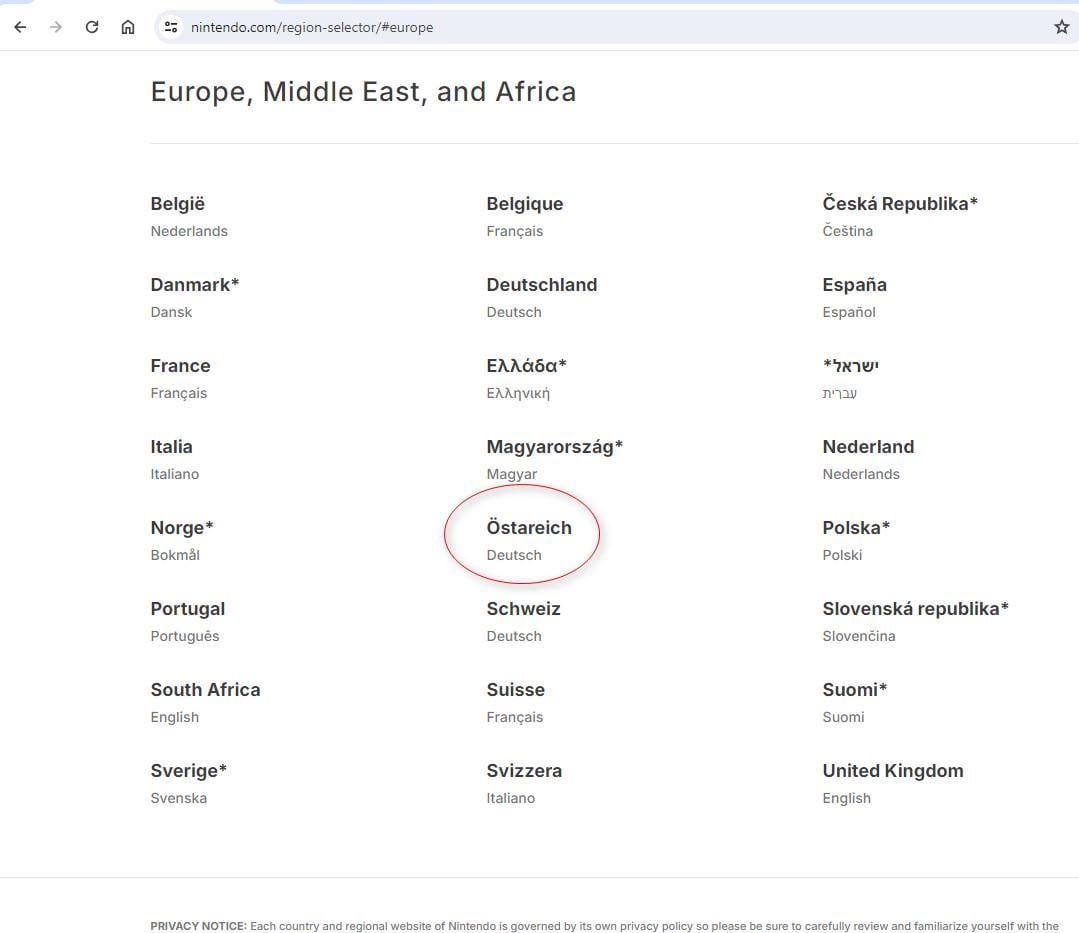Image resolution: width=1079 pixels, height=933 pixels.
Task: Open the Nederland region link
Action: point(868,459)
